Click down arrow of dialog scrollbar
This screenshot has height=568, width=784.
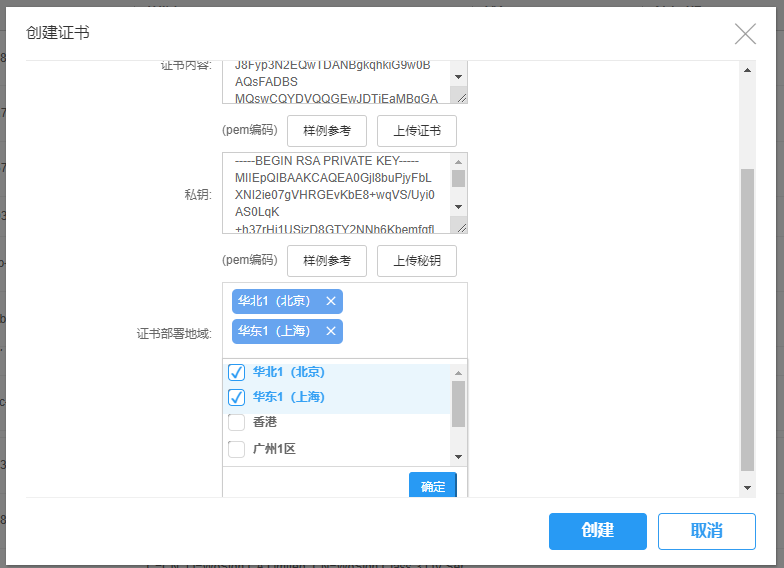747,488
